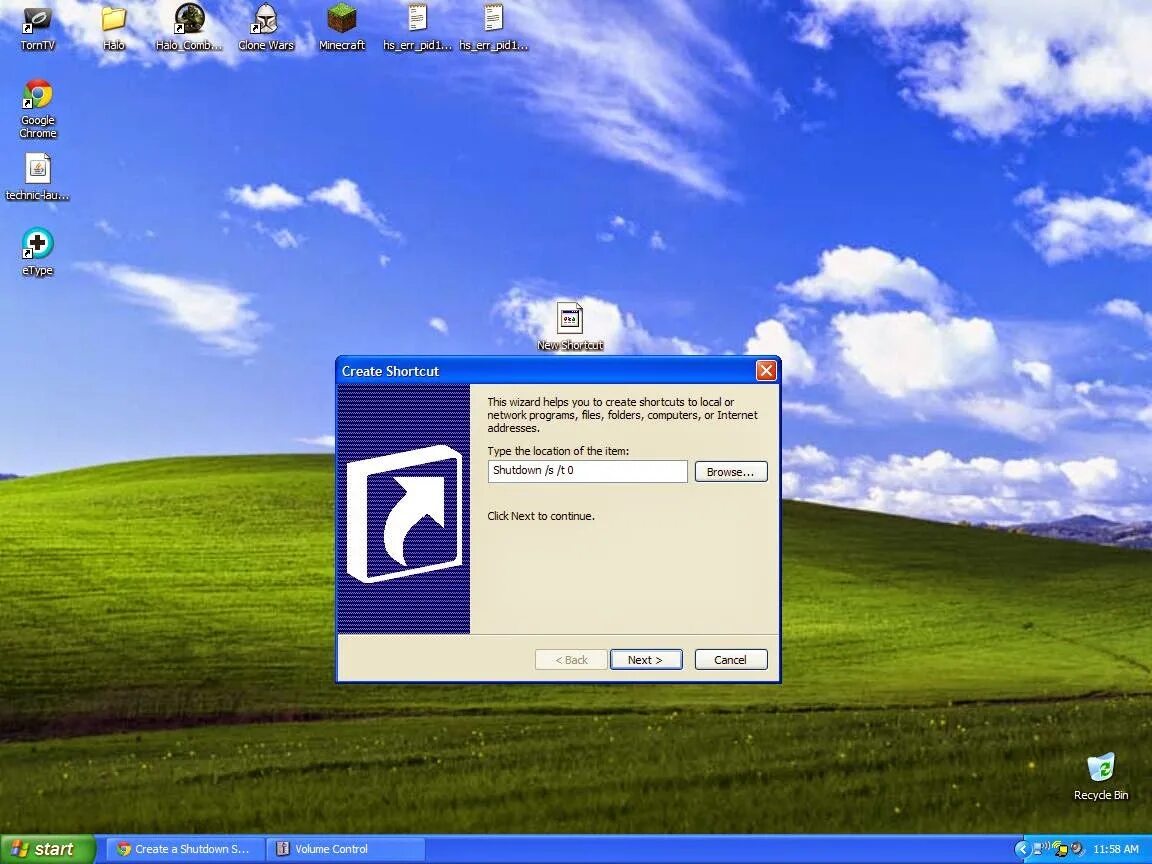Select the second hs_err_pid1... text file
The image size is (1152, 864).
pos(494,28)
